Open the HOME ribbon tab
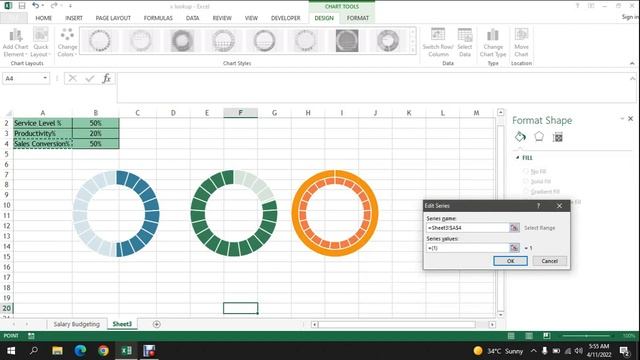This screenshot has height=360, width=640. click(x=43, y=18)
